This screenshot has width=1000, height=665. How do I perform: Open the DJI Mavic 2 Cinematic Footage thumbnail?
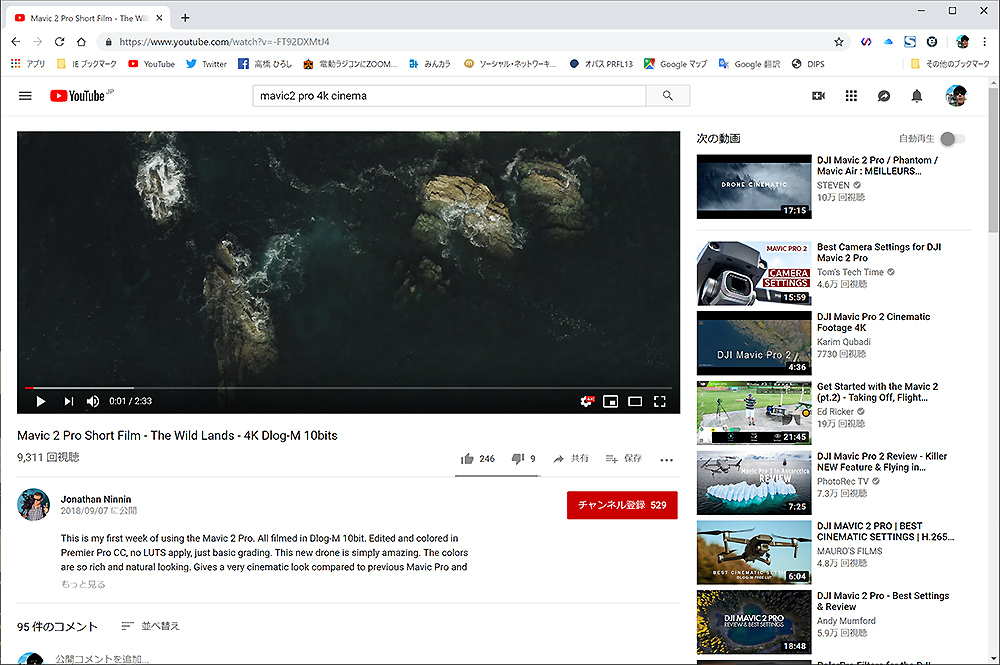pyautogui.click(x=754, y=343)
